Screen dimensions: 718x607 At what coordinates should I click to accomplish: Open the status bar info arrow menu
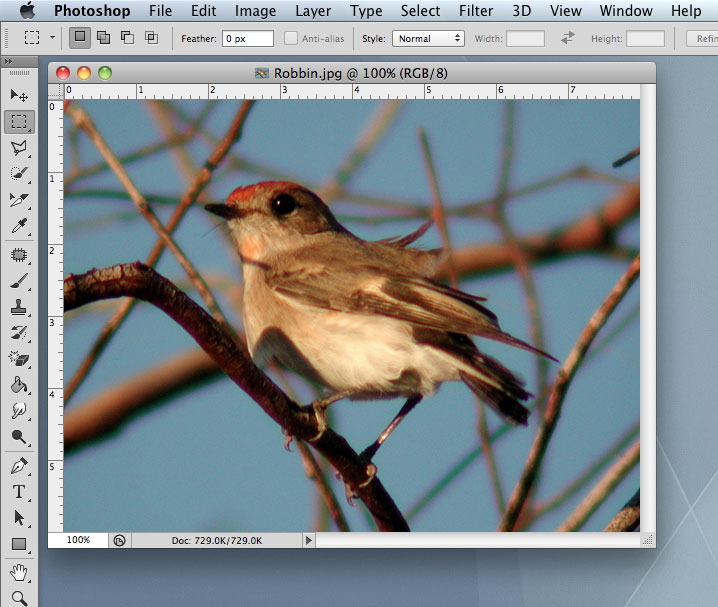[309, 541]
